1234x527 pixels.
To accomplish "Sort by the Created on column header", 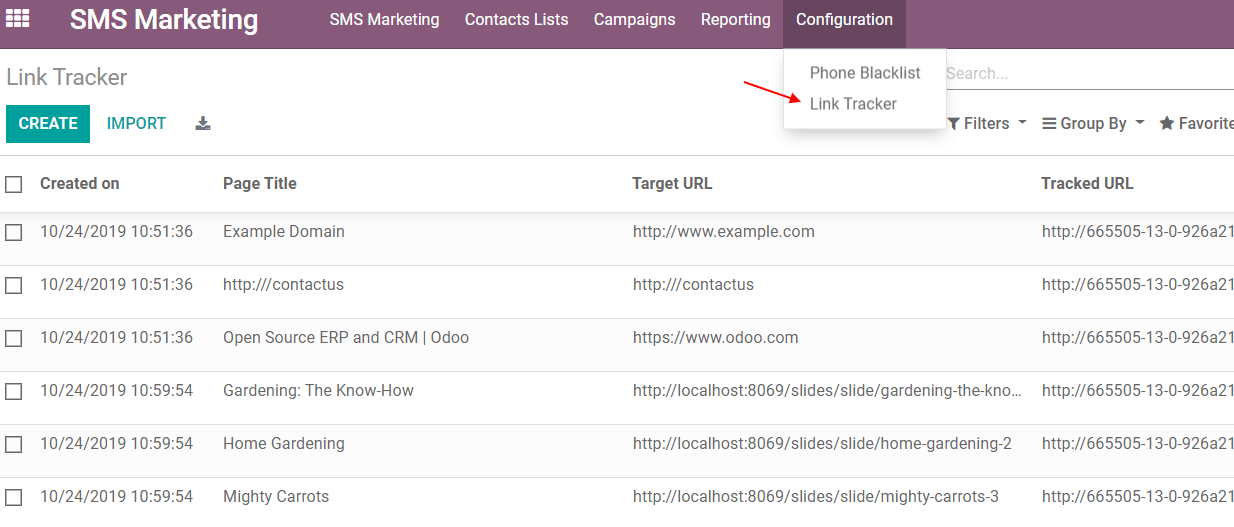I will click(80, 184).
